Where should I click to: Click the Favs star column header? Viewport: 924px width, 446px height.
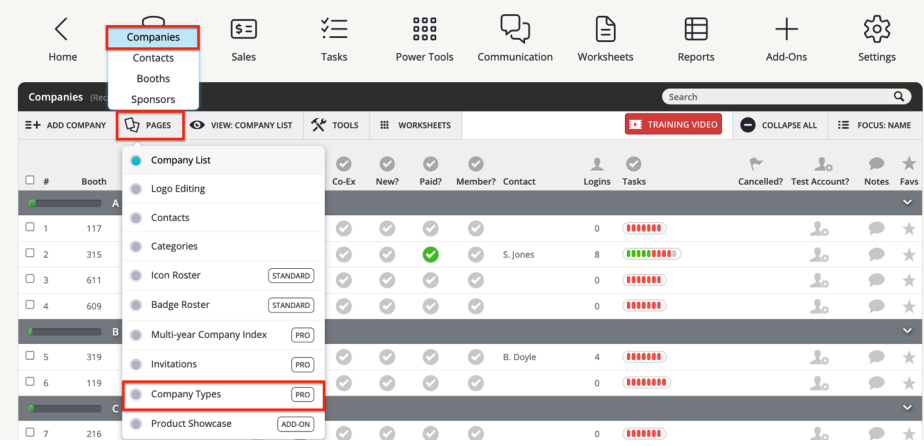[x=909, y=164]
